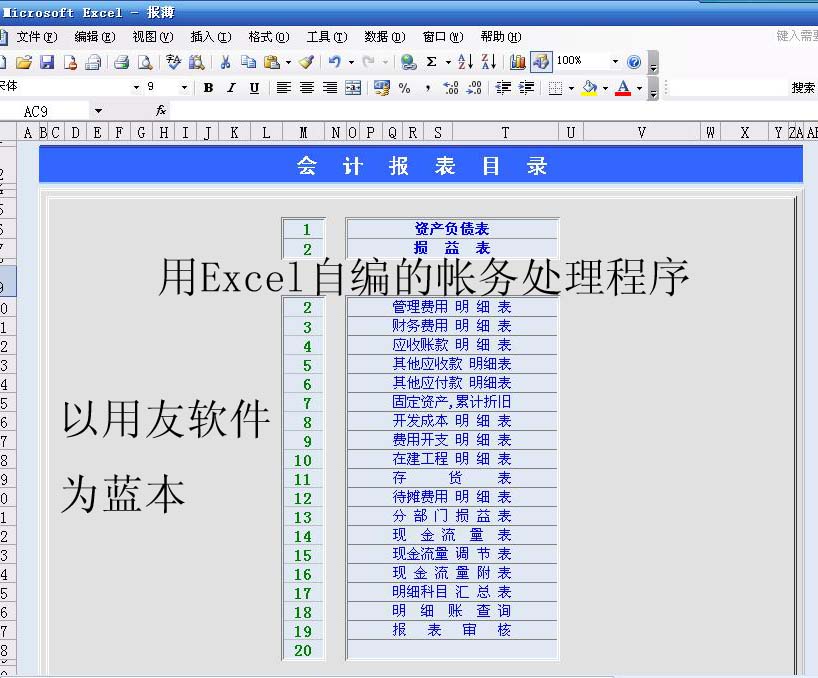Toggle center text alignment

307,88
